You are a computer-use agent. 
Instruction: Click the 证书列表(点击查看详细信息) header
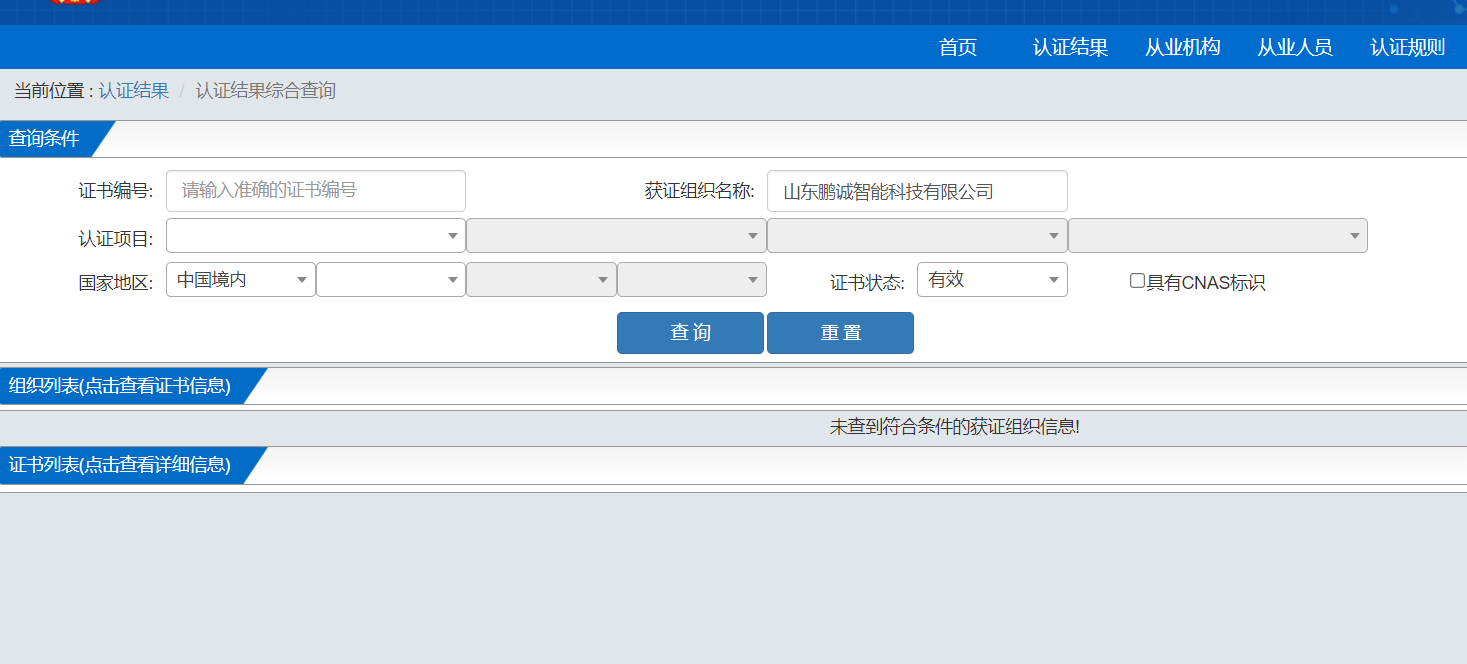click(x=120, y=465)
